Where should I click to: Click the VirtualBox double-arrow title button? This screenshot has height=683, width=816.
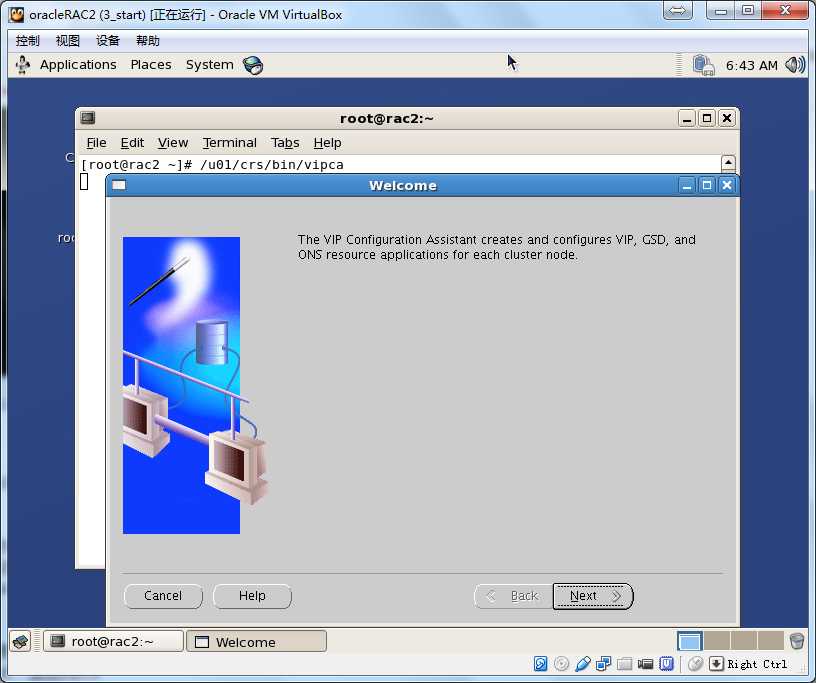(678, 10)
